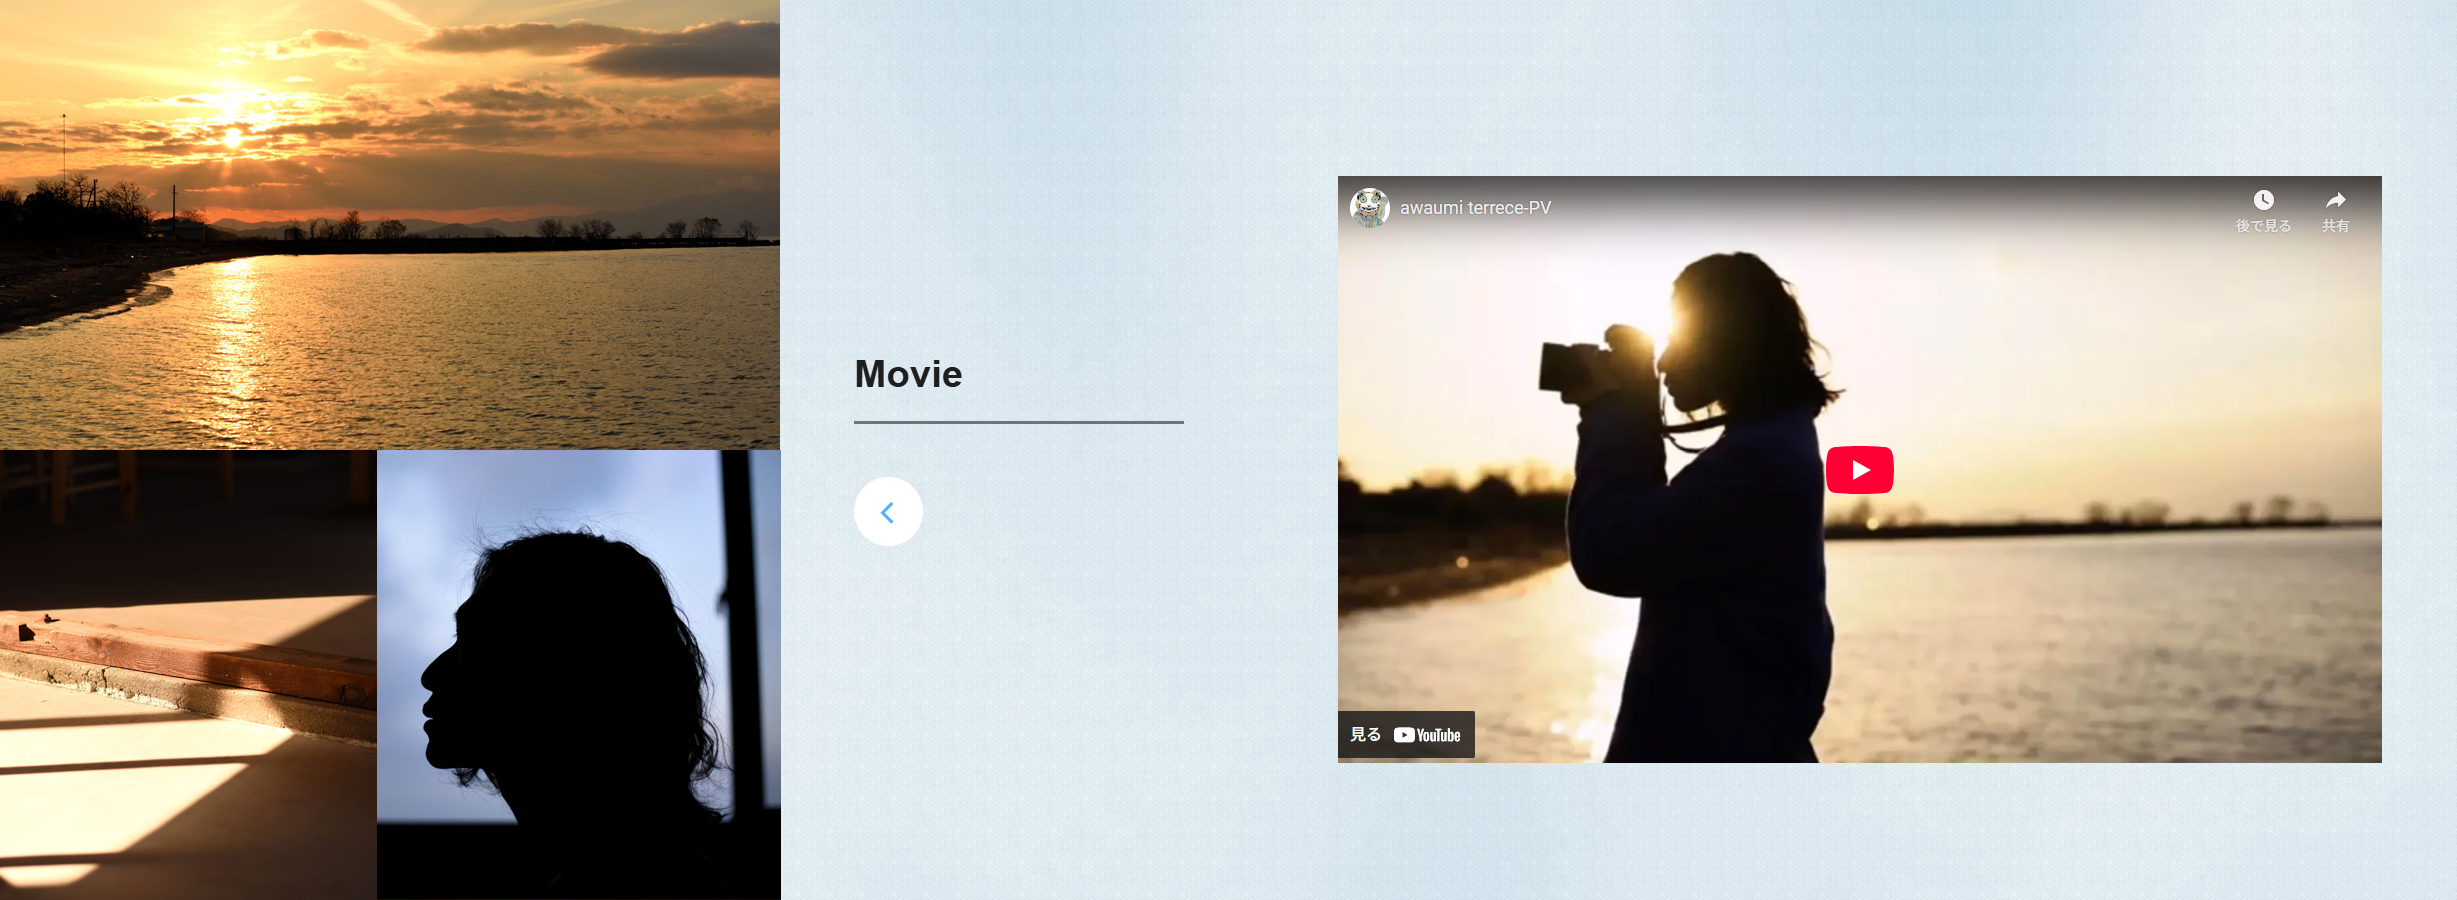Click the divider line under Movie
Screen dimensions: 2457x900
point(1018,422)
